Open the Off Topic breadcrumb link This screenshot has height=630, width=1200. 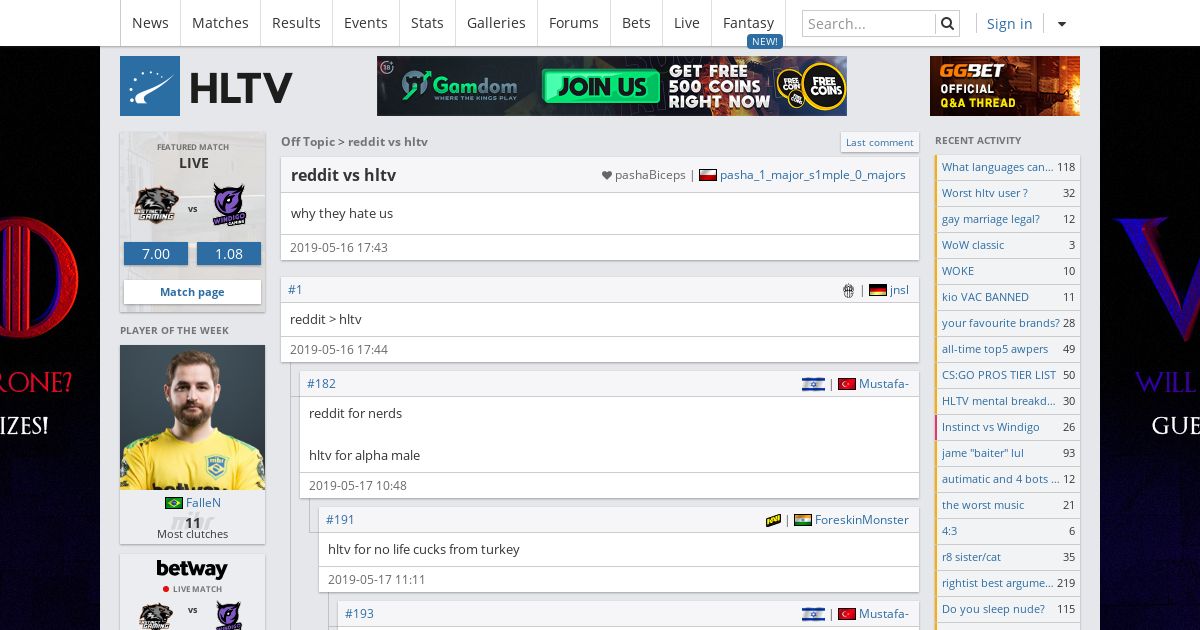point(308,142)
